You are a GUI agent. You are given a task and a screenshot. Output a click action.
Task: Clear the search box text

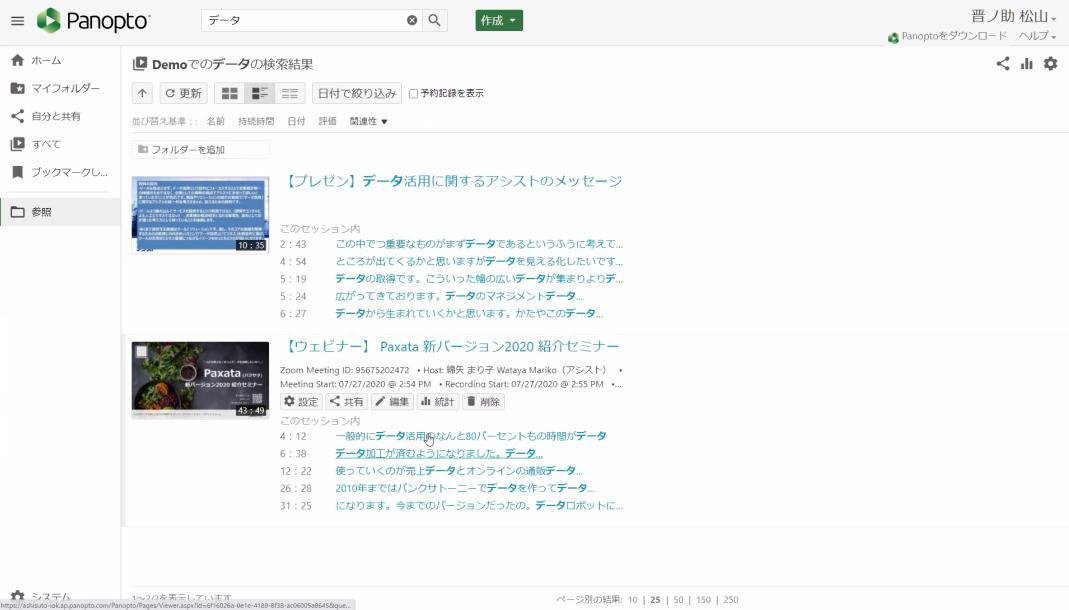coord(412,20)
